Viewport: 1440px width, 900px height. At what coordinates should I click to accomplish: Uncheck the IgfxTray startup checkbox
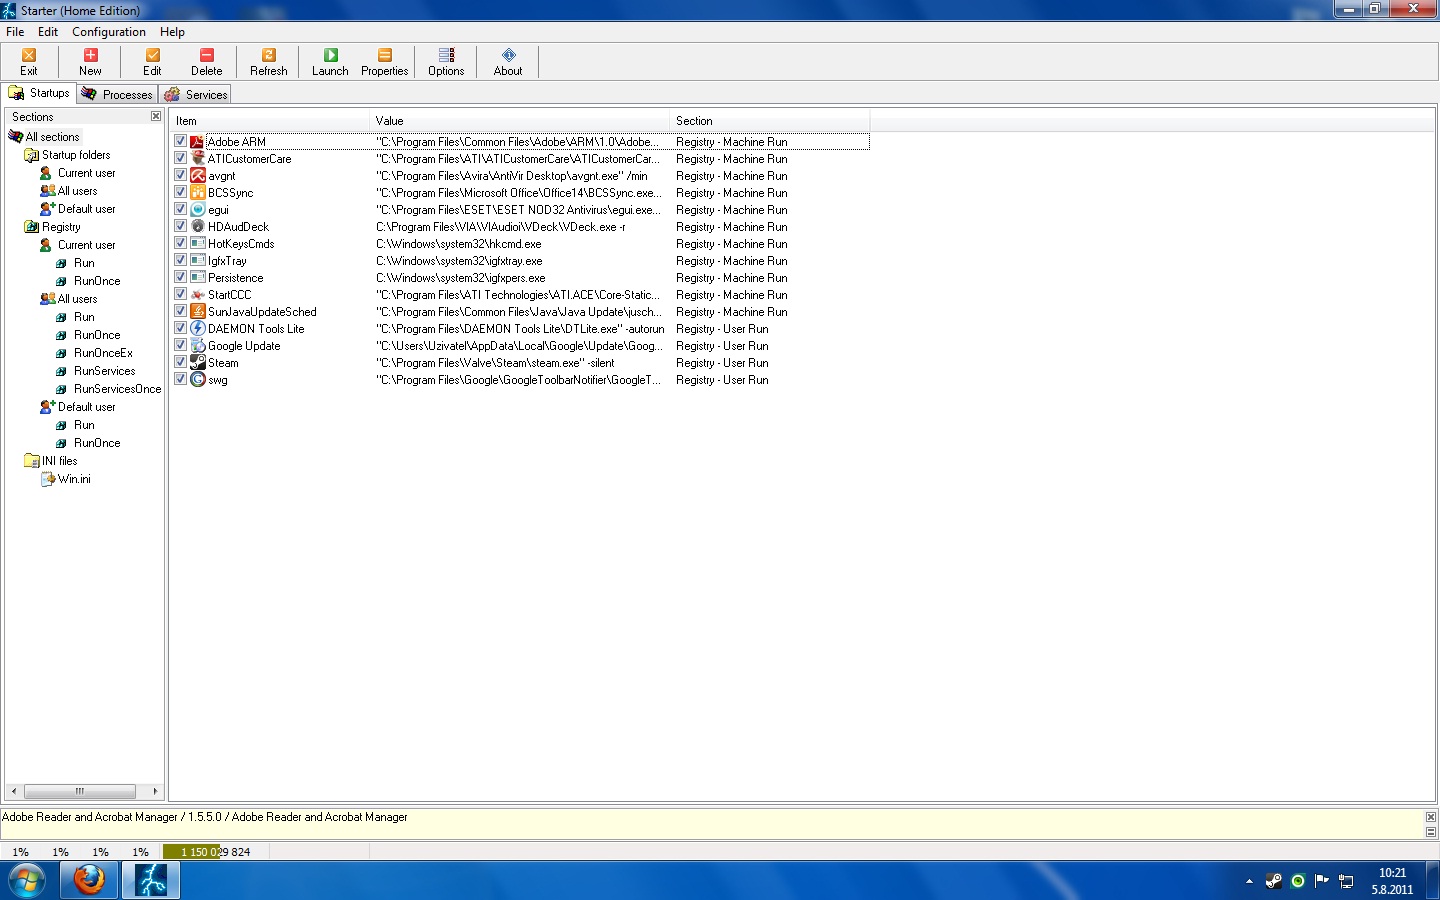[x=180, y=260]
